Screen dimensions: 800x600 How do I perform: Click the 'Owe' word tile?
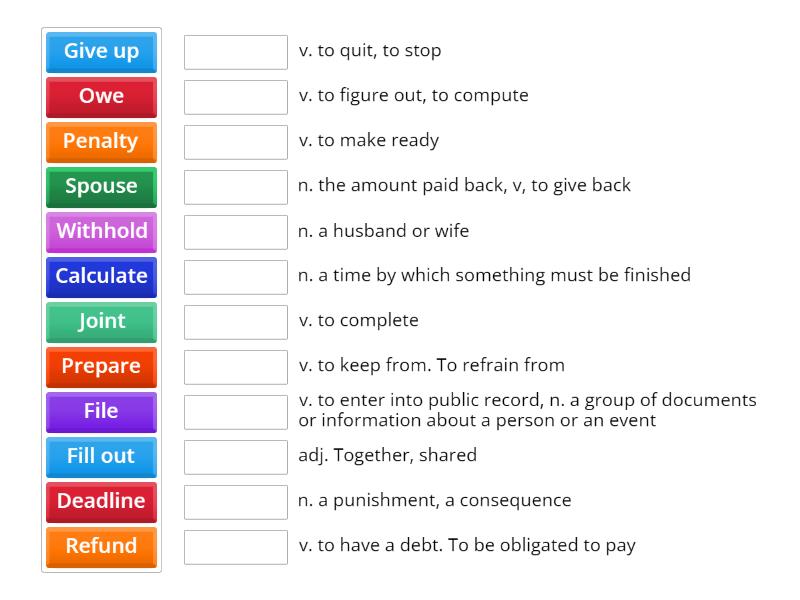pyautogui.click(x=100, y=97)
